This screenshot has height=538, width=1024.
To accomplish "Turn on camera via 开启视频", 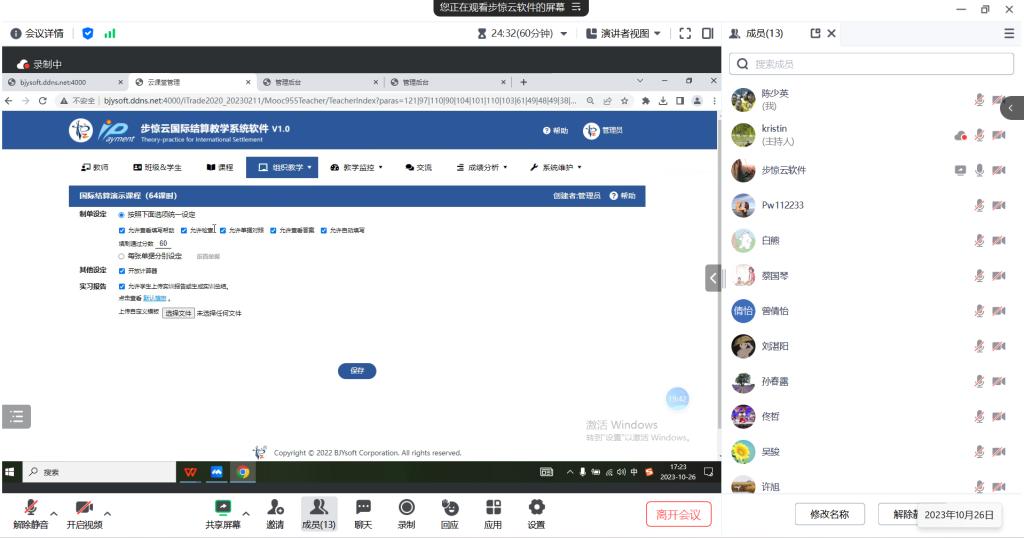I will coord(84,508).
